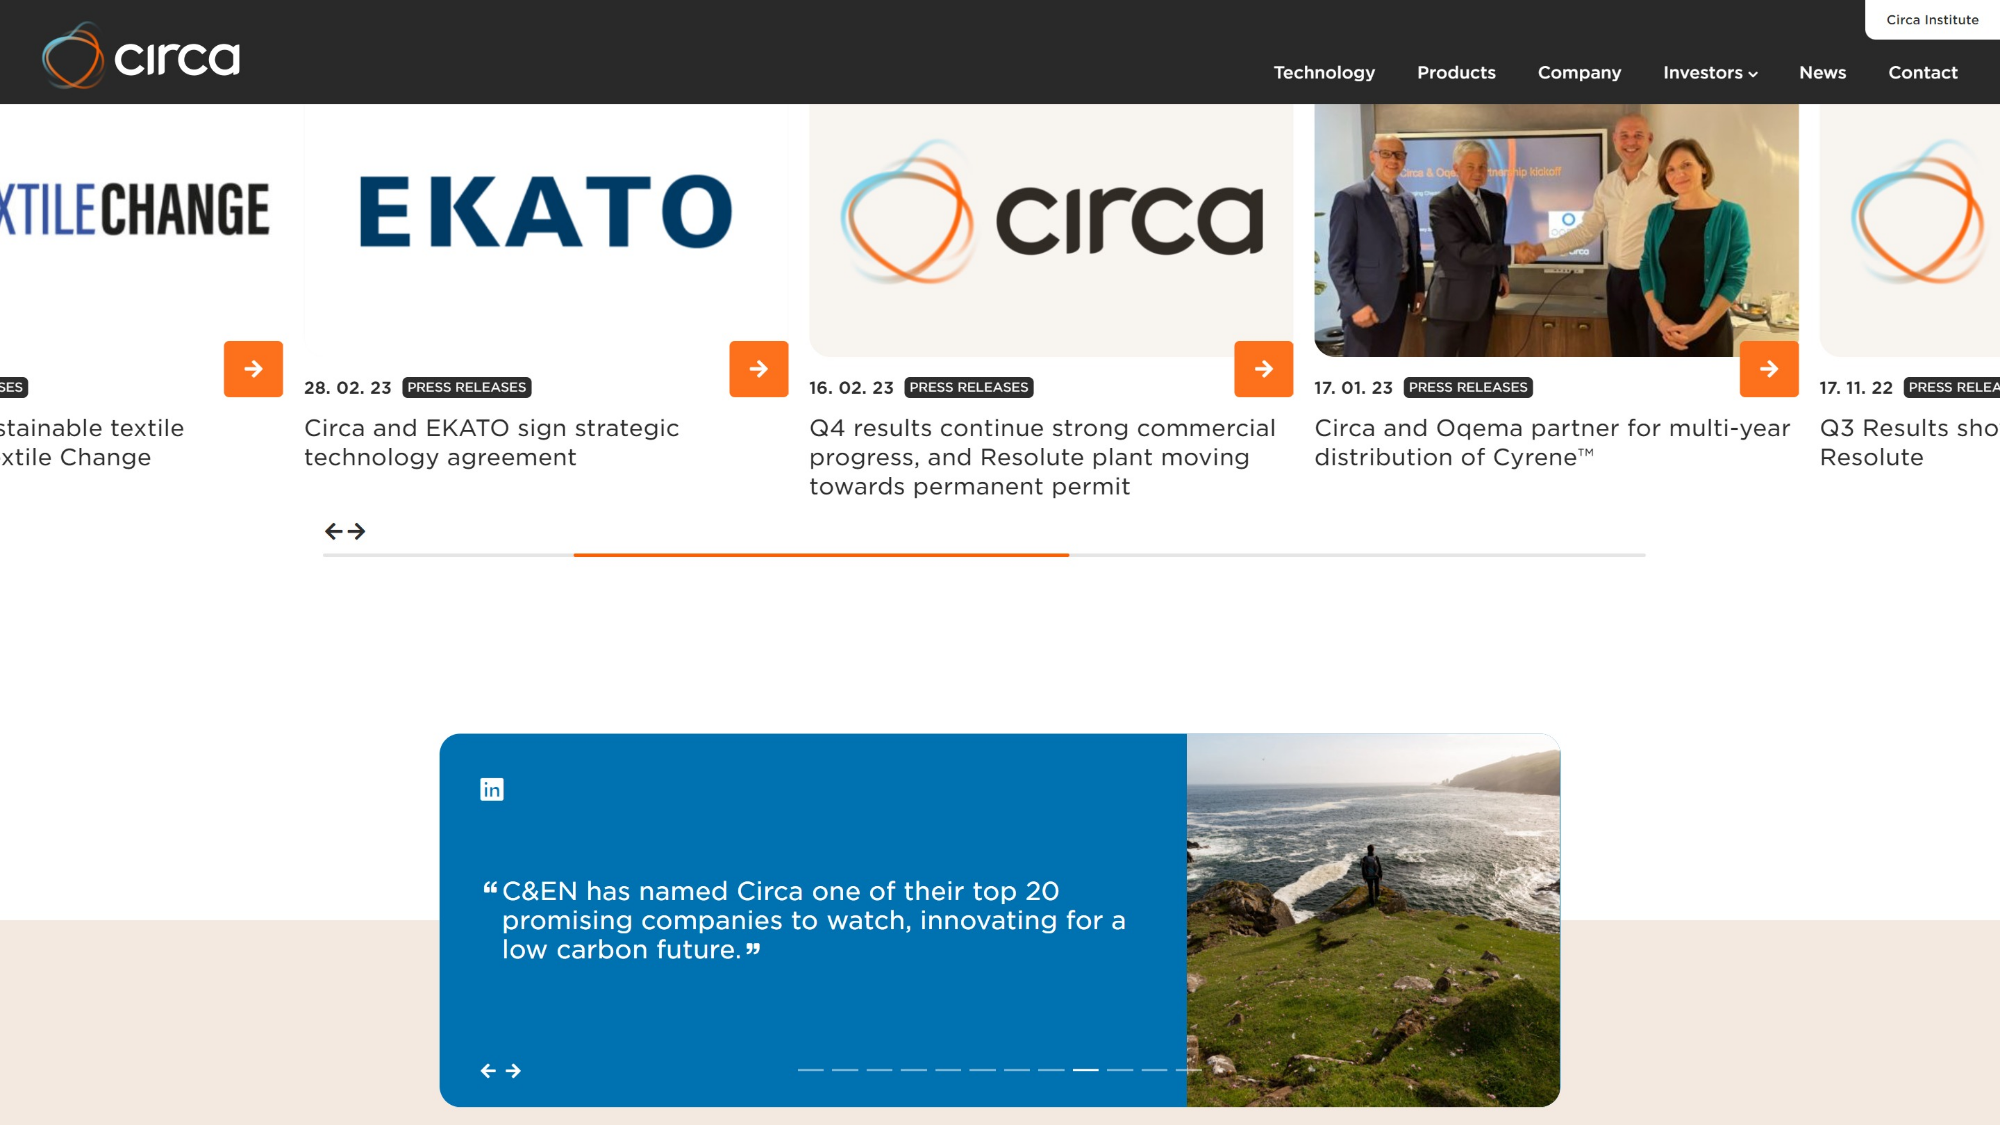Open the Q4 results article arrow button
This screenshot has height=1125, width=2000.
[x=1264, y=369]
